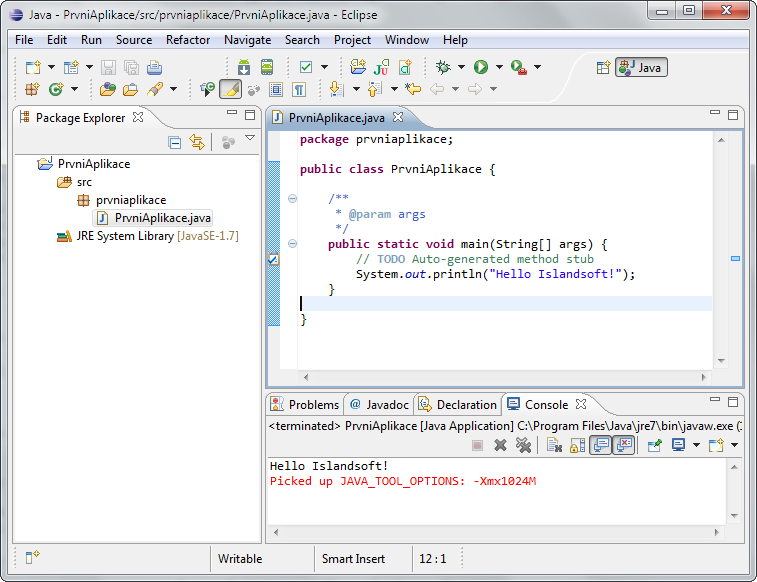Open the New Java Class dropdown arrow

(74, 89)
